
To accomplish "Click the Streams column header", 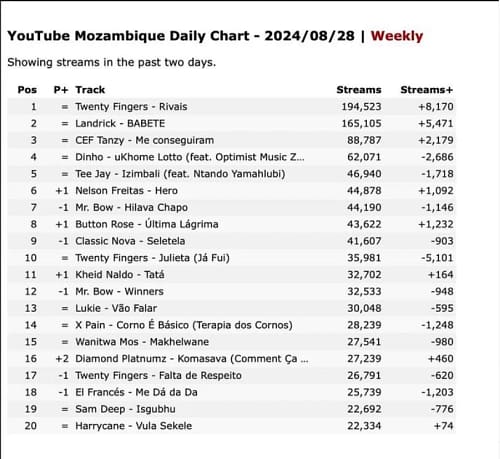I will click(359, 90).
